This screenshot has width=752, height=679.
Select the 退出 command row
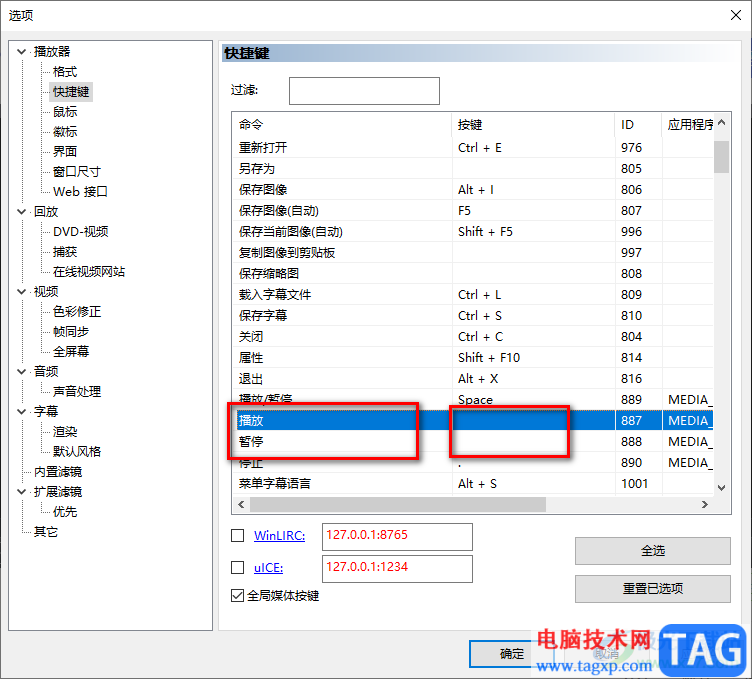472,379
